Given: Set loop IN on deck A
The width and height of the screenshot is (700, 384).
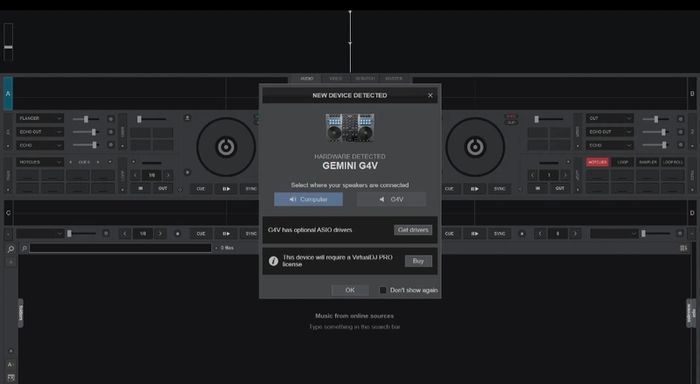Looking at the screenshot, I should tap(141, 188).
